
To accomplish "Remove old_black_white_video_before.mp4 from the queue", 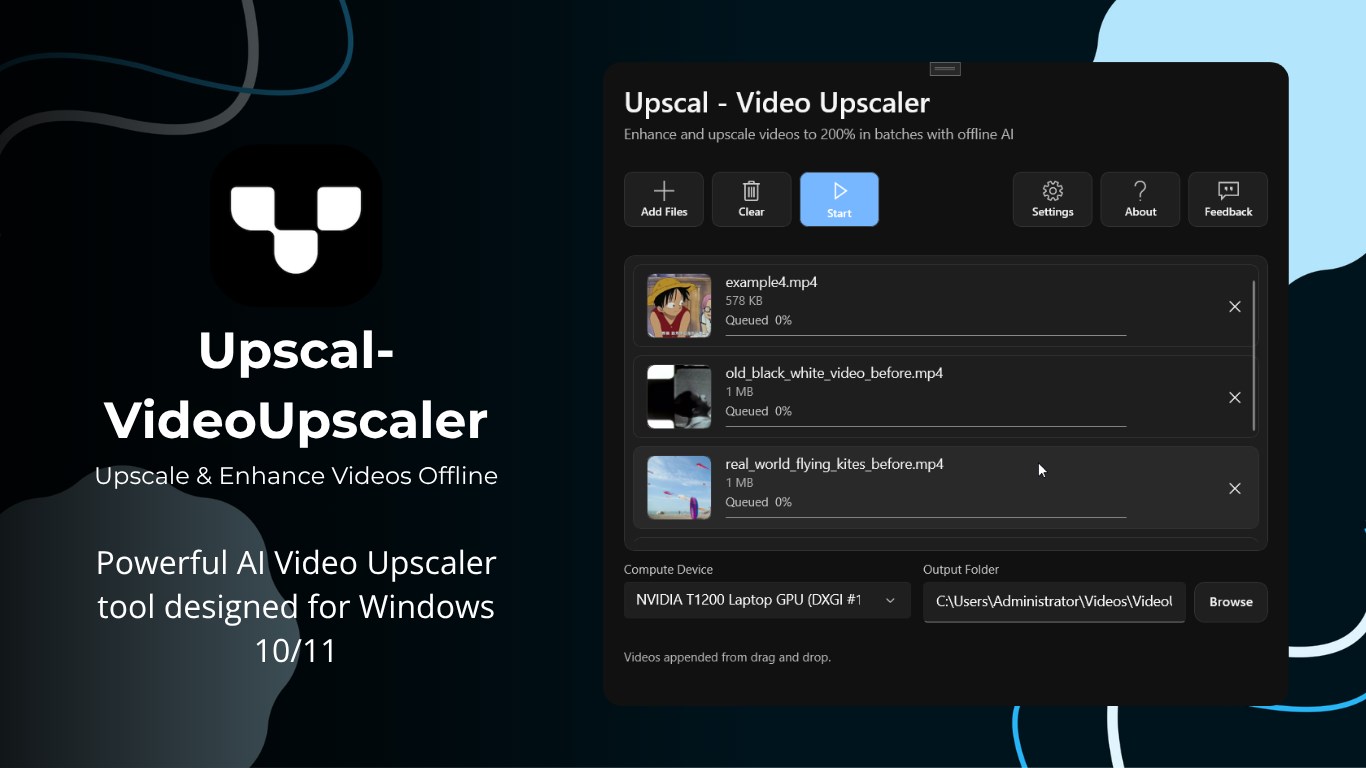I will 1235,398.
